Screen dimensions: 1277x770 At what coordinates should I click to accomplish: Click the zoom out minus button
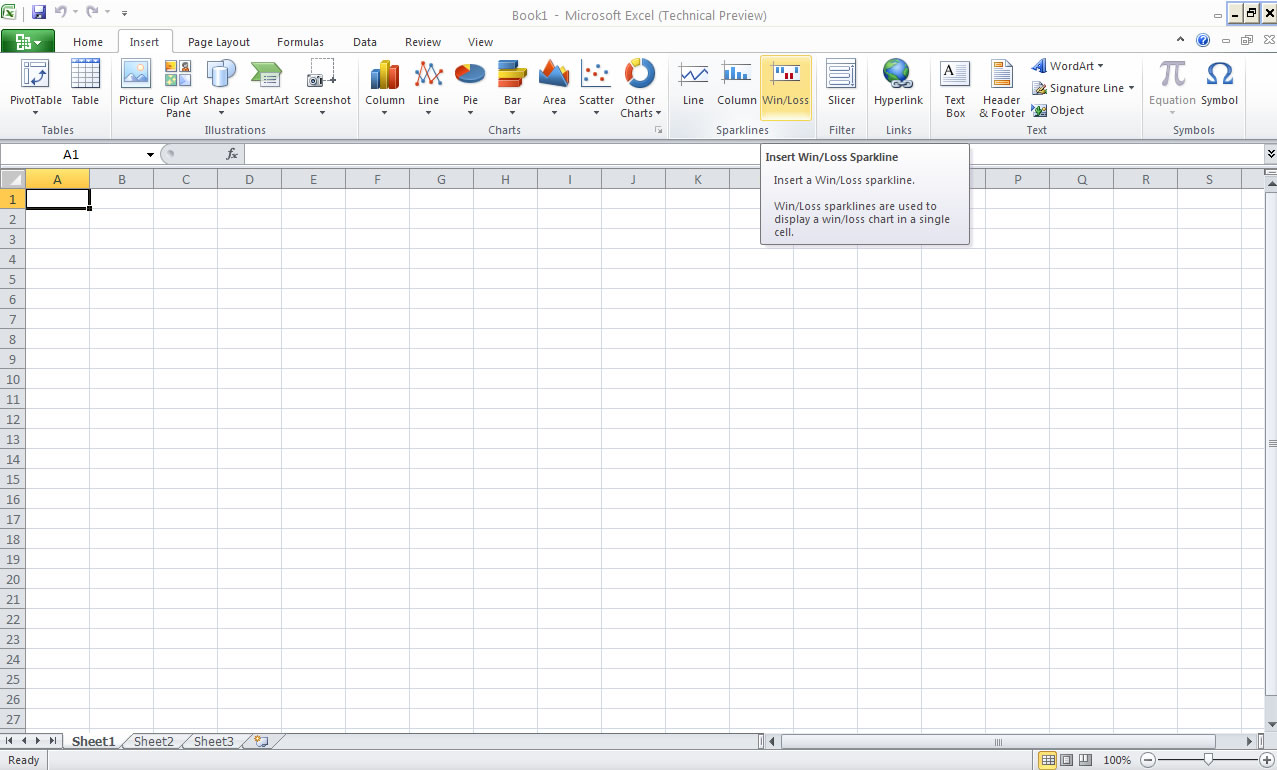[x=1148, y=760]
